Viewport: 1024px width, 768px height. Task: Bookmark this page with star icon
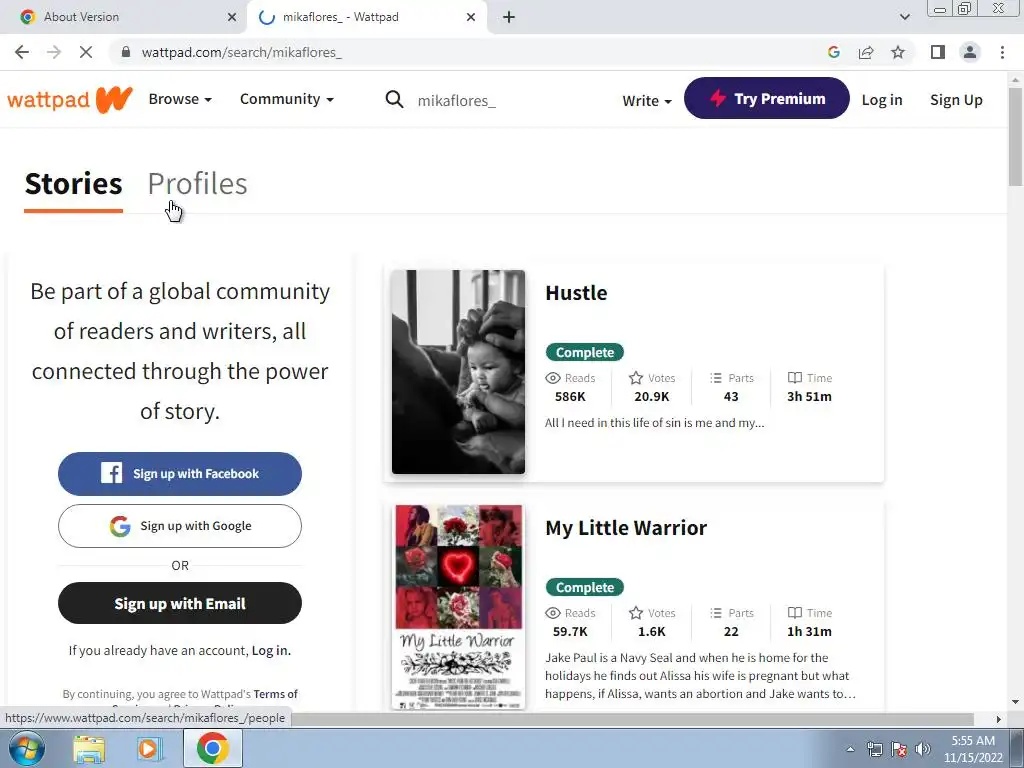click(898, 52)
